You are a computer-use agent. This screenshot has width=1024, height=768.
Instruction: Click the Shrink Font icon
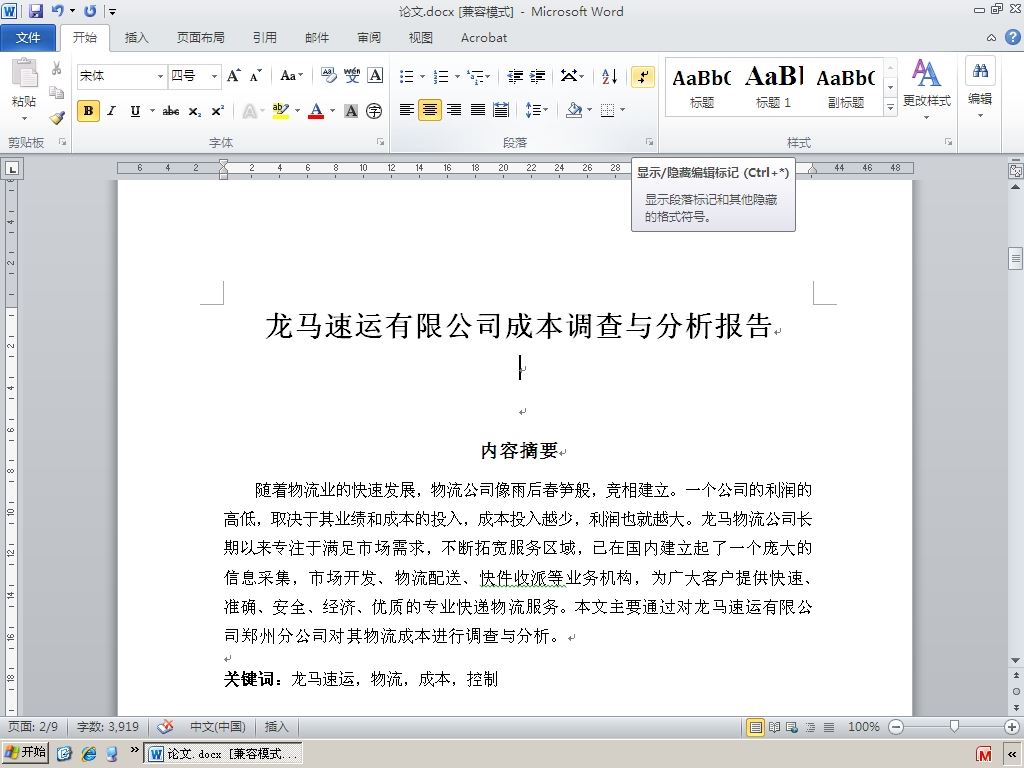(255, 76)
